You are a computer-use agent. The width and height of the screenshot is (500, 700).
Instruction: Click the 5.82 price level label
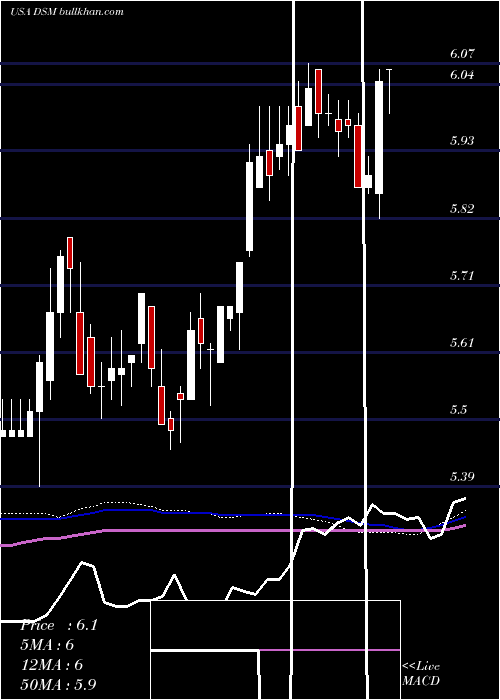point(462,208)
